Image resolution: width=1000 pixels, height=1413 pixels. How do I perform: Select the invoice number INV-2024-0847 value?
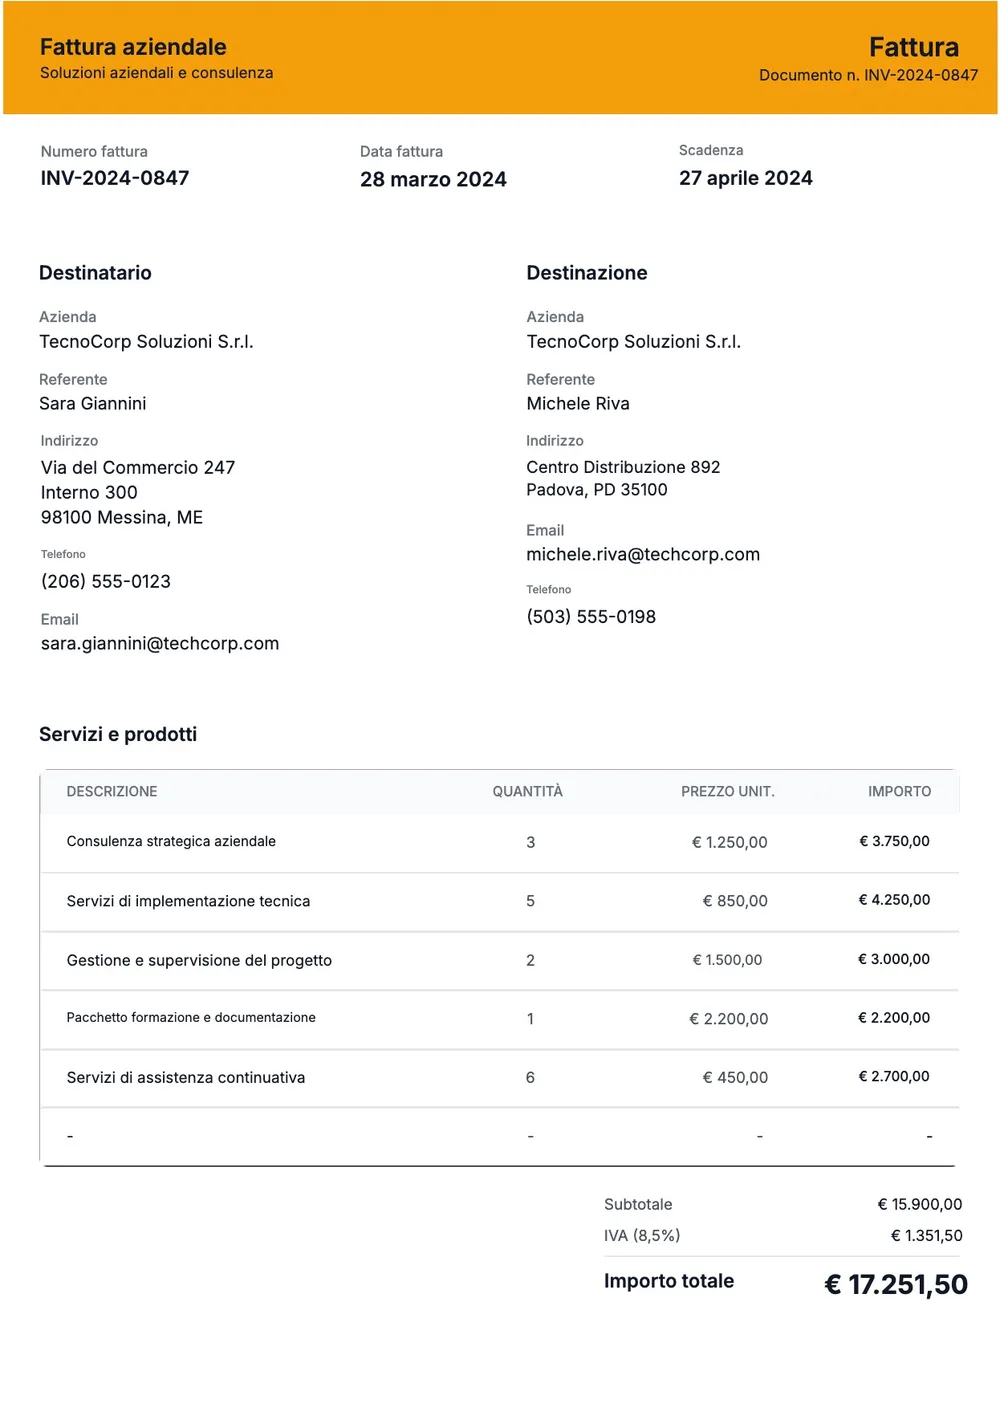coord(115,178)
